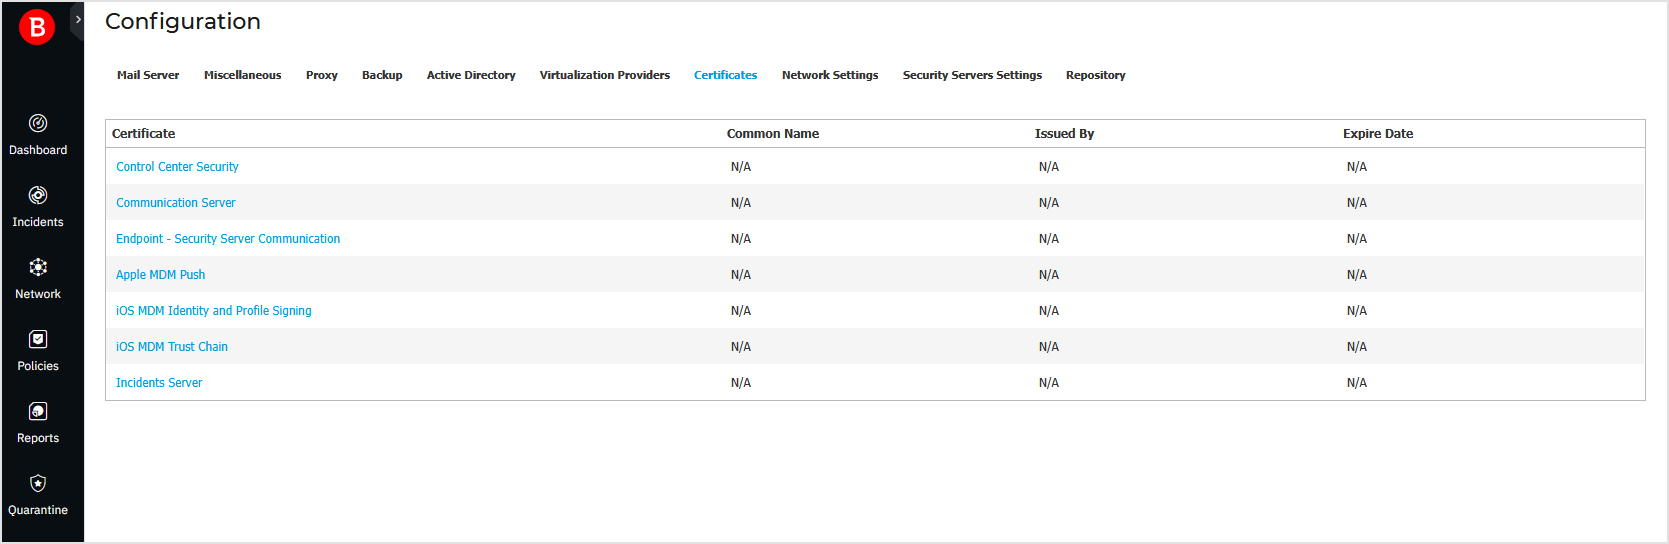Switch to the Proxy tab

(322, 75)
